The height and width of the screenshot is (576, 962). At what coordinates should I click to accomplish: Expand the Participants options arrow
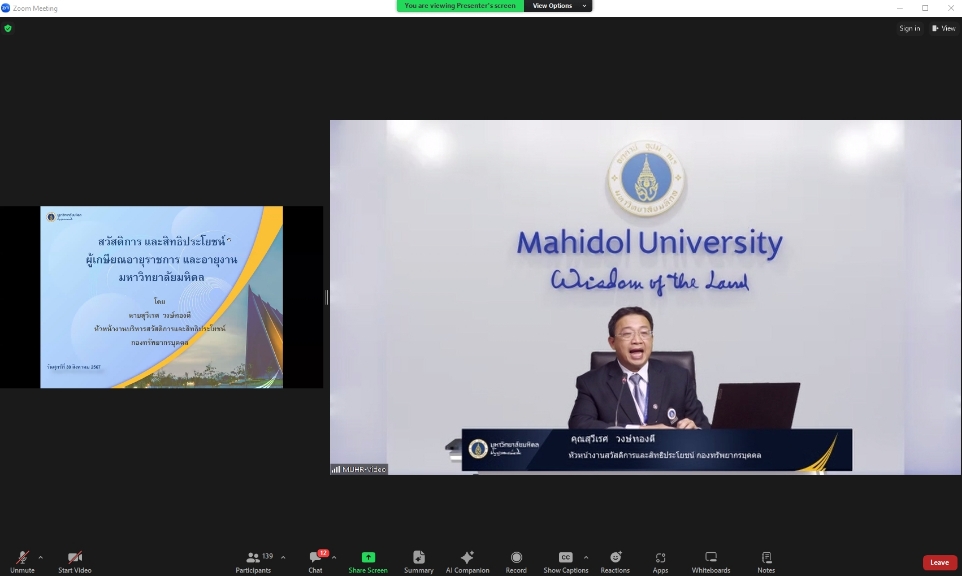point(283,558)
